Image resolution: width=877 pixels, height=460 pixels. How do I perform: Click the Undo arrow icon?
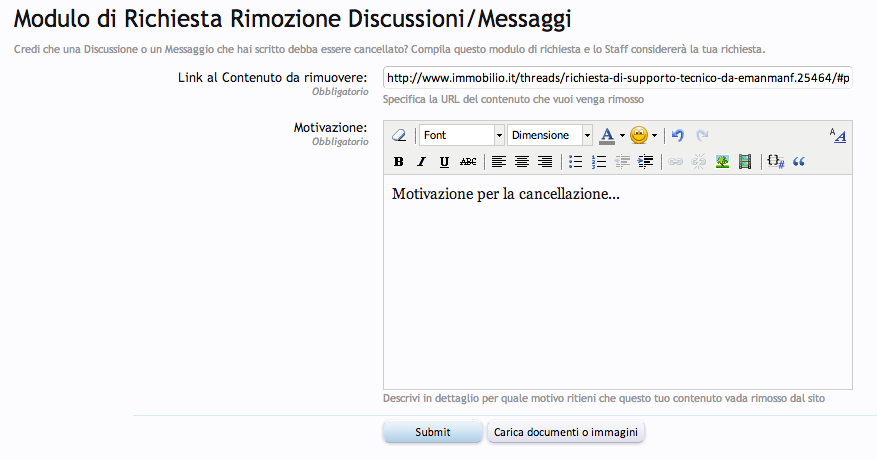678,135
